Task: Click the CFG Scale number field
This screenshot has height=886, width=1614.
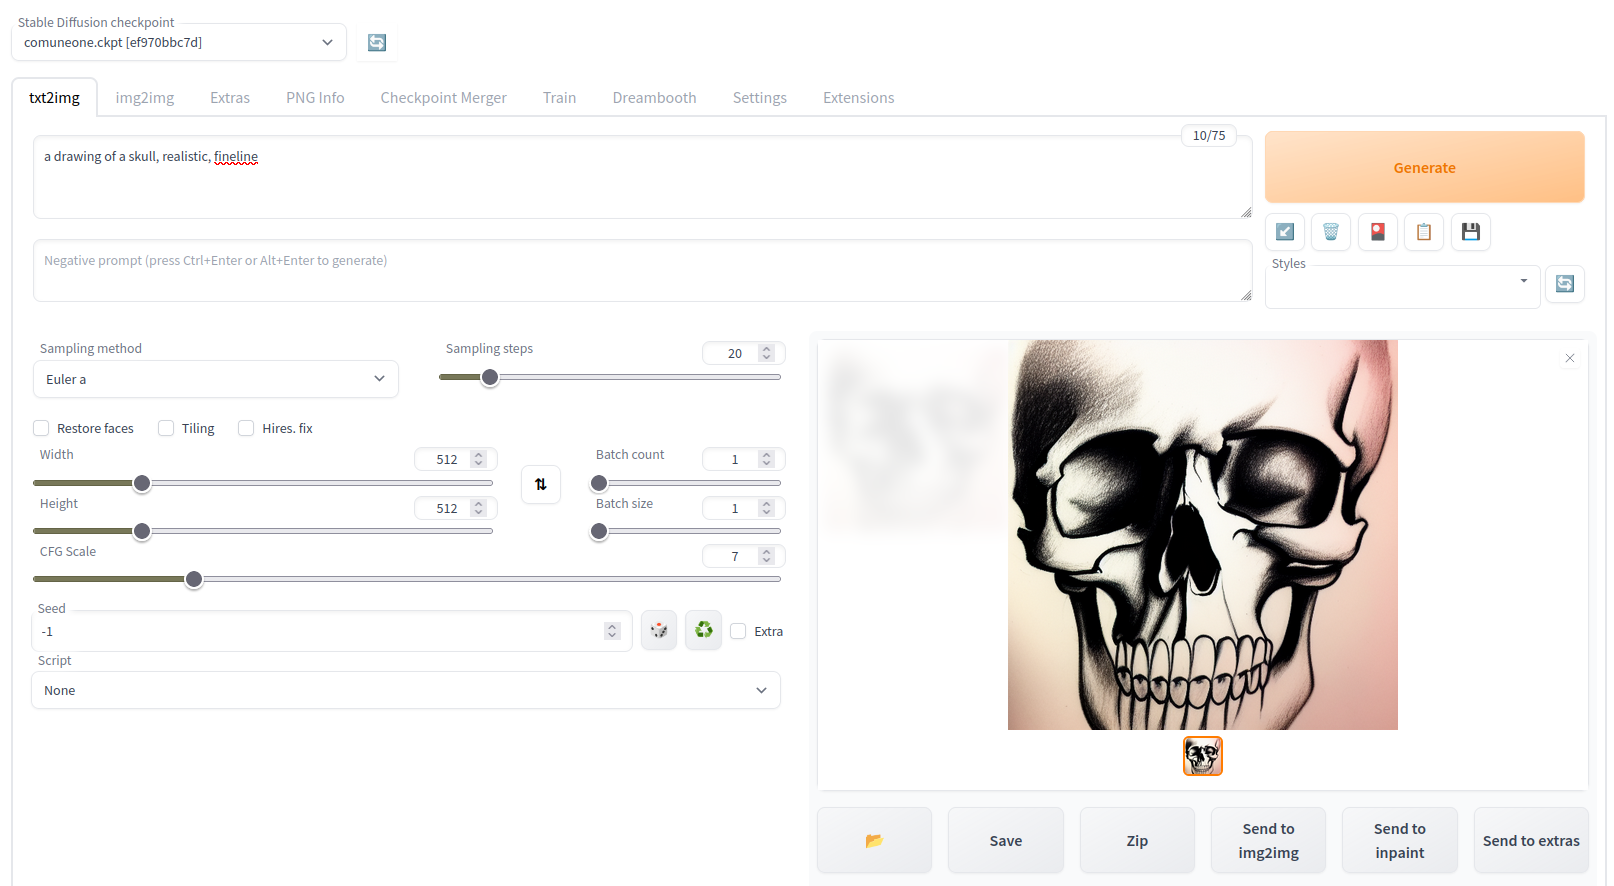Action: click(743, 556)
